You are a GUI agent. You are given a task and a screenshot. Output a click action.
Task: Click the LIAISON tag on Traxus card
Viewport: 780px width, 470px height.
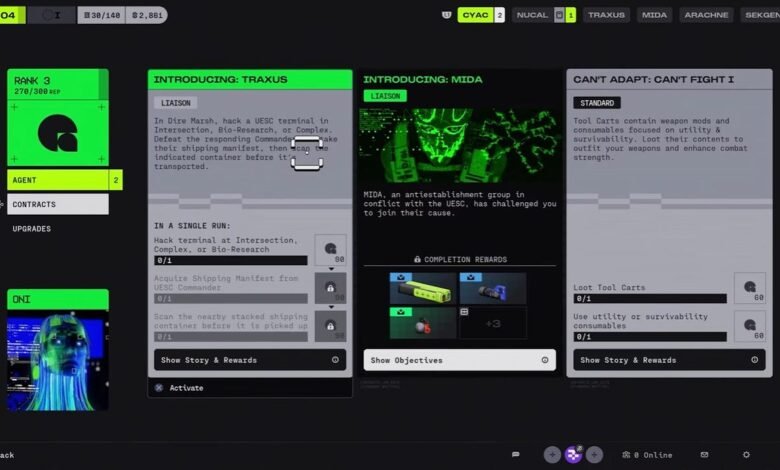(176, 103)
